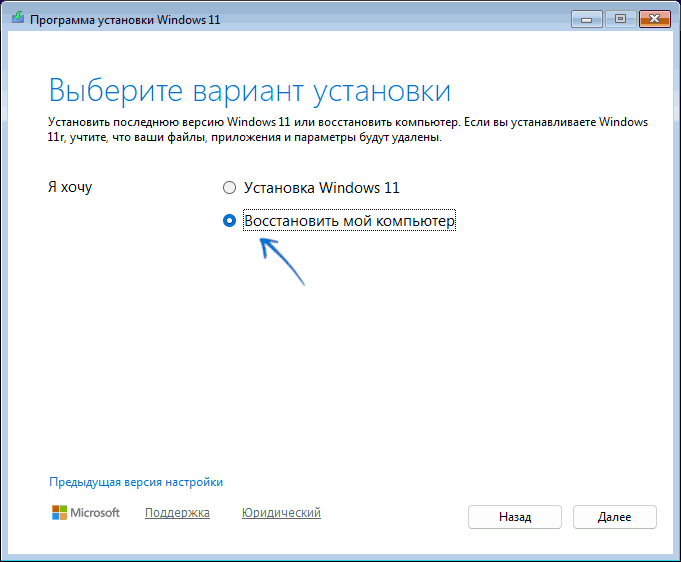
Task: Click the "Назад" button
Action: 515,517
